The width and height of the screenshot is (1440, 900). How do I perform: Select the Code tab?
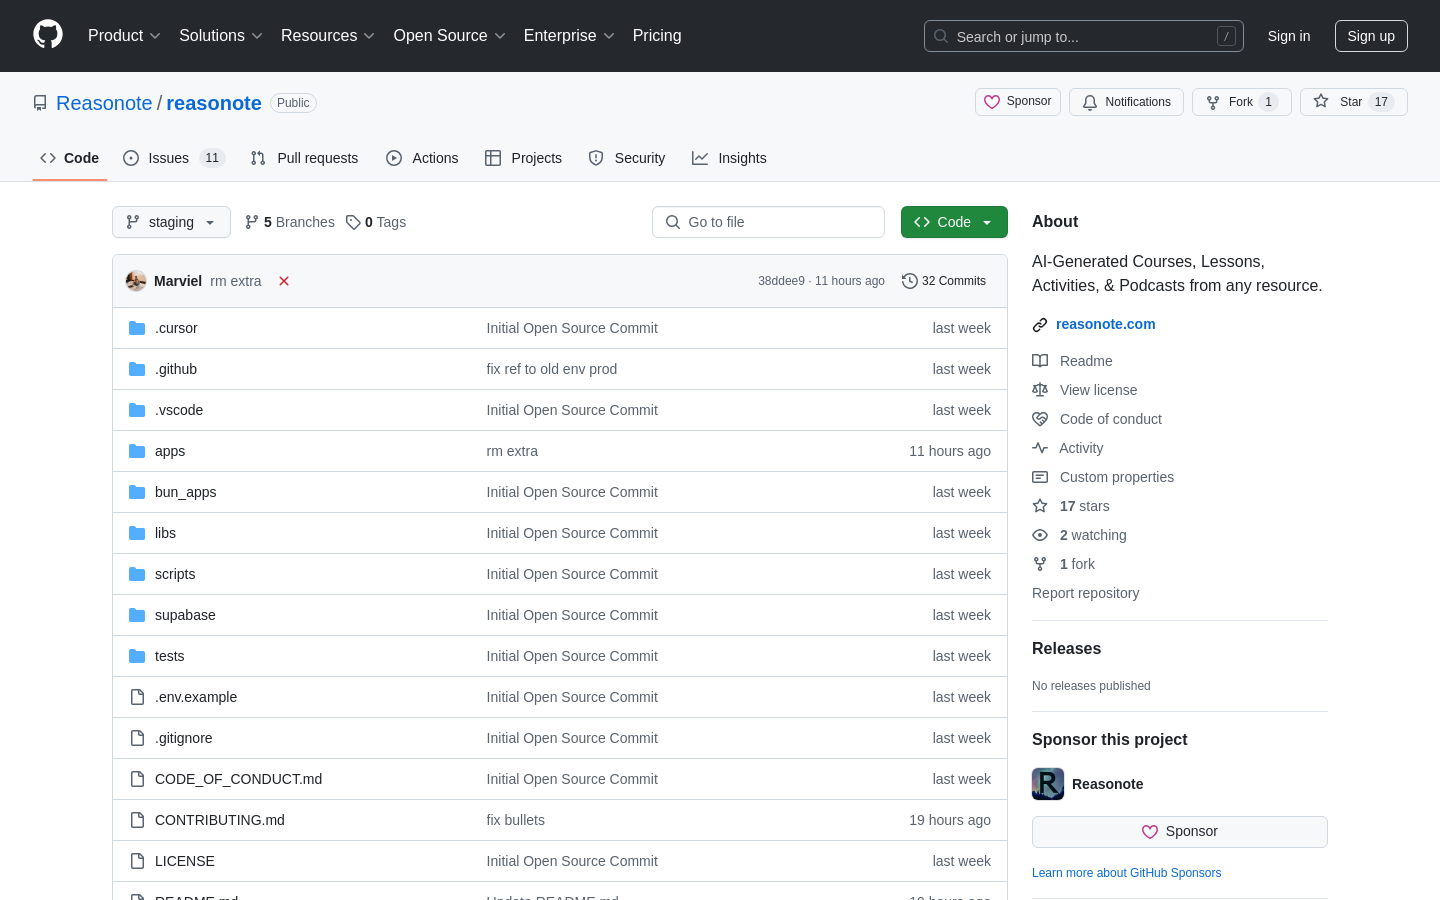[x=70, y=158]
